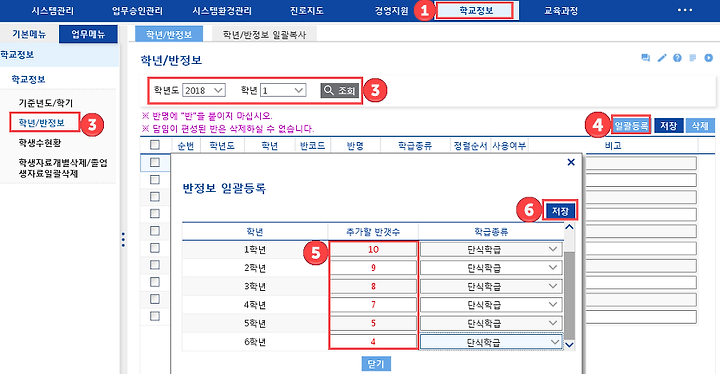Open the 경영지원 top menu

(391, 11)
